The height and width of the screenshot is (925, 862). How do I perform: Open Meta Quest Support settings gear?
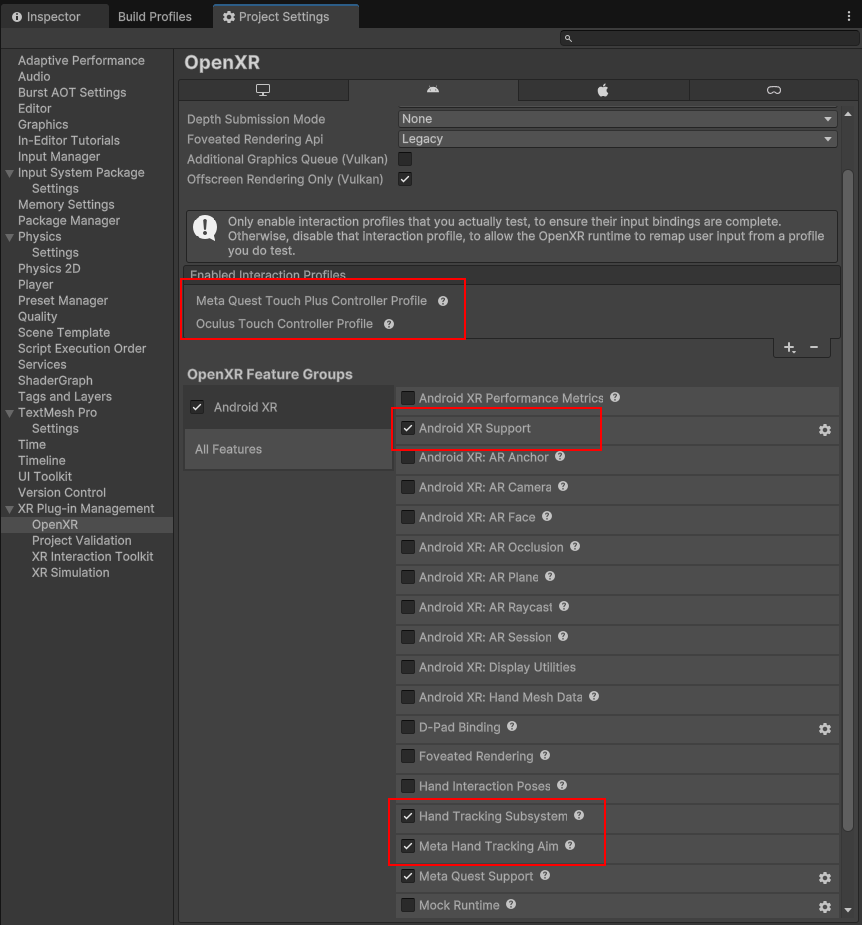click(824, 878)
